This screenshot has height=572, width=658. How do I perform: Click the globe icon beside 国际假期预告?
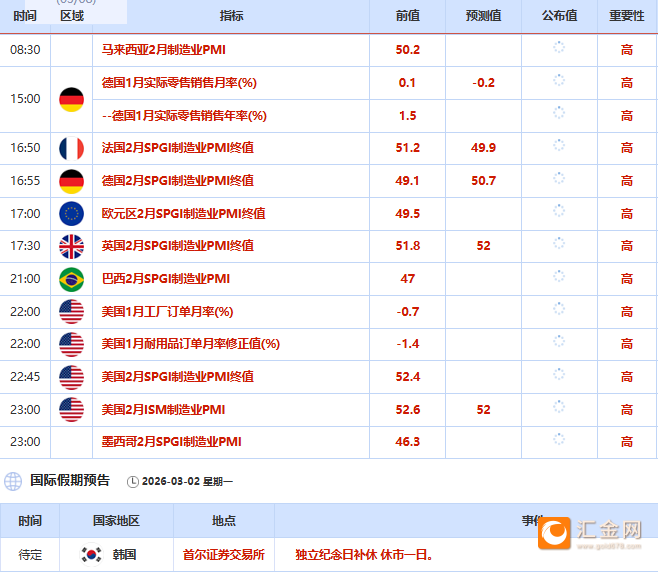tap(13, 481)
